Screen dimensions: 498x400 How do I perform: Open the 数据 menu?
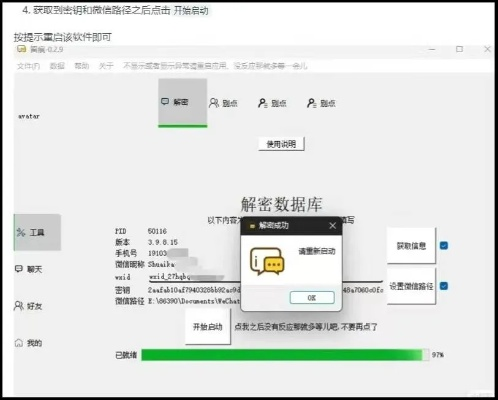(57, 66)
